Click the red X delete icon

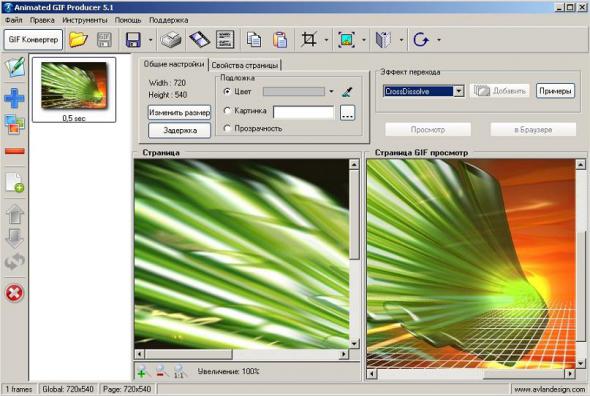click(14, 293)
